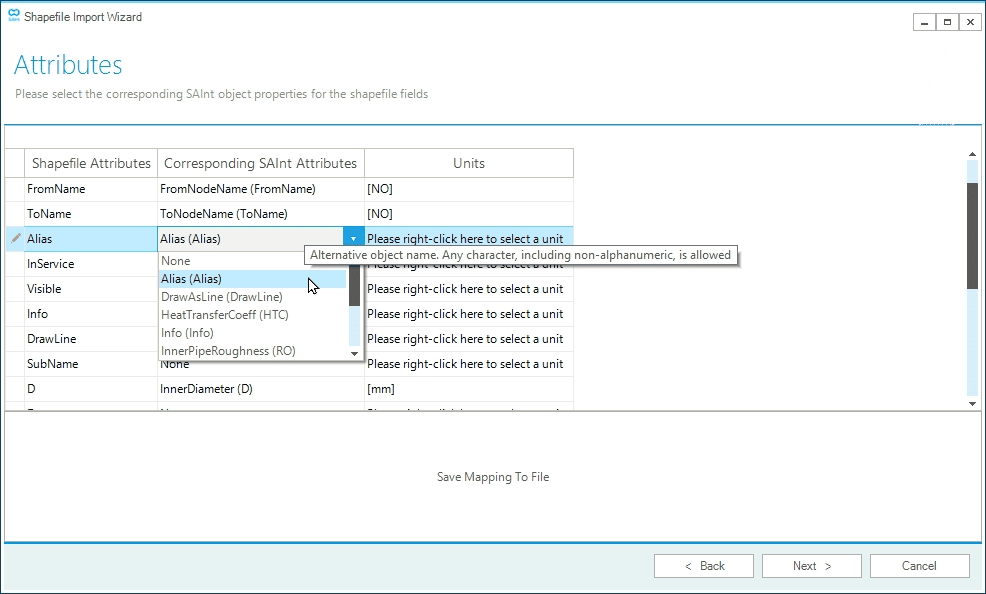The image size is (986, 594).
Task: Click the down arrow below the dropdown list scrollbar
Action: click(x=354, y=352)
